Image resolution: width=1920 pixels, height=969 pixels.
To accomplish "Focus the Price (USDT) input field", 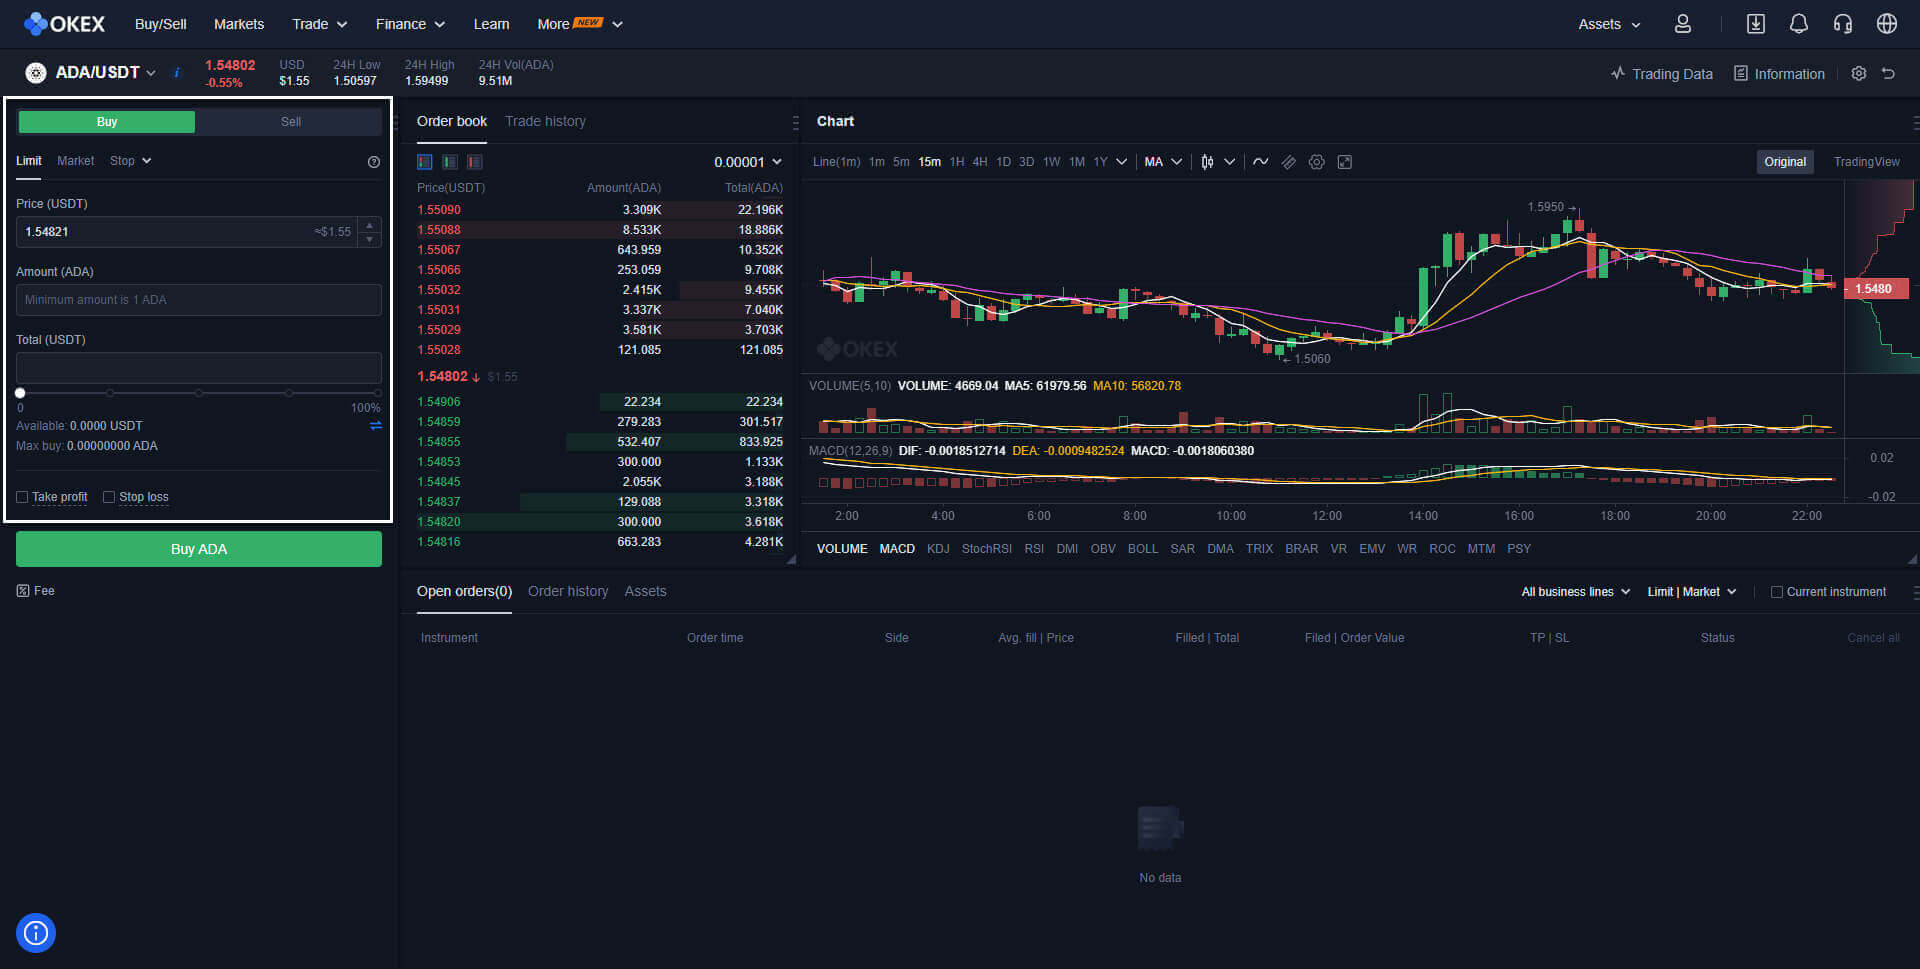I will coord(199,232).
